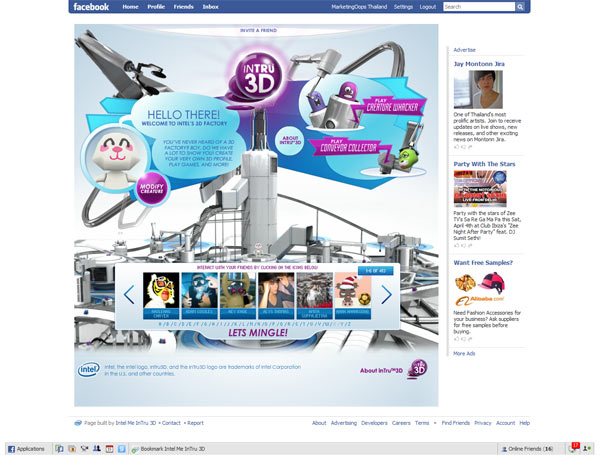
Task: Select the gray furry friend thumbnail
Action: point(315,290)
